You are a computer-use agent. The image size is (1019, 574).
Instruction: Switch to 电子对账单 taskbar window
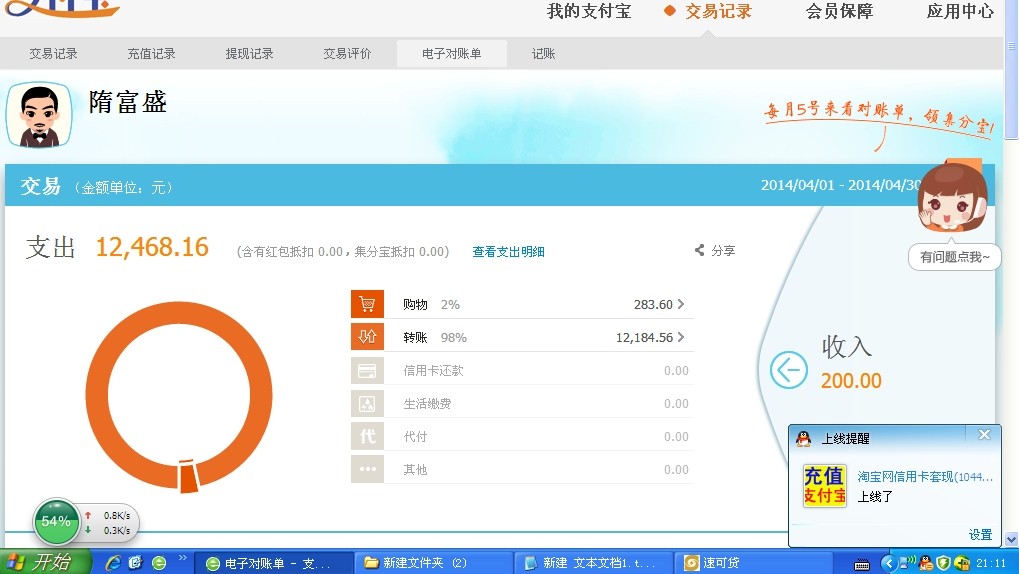click(x=274, y=563)
